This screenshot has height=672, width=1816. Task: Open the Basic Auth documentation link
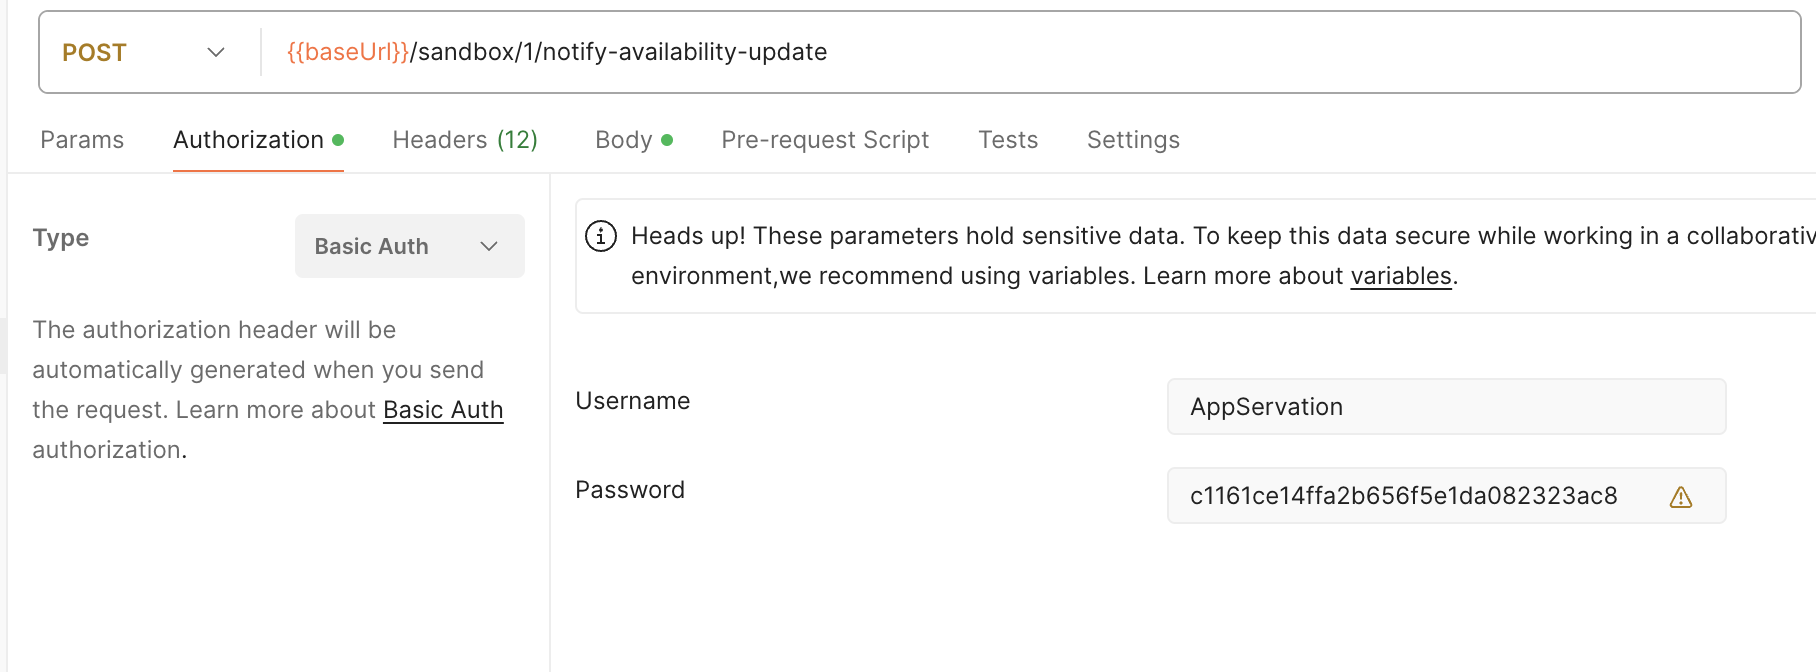(443, 410)
